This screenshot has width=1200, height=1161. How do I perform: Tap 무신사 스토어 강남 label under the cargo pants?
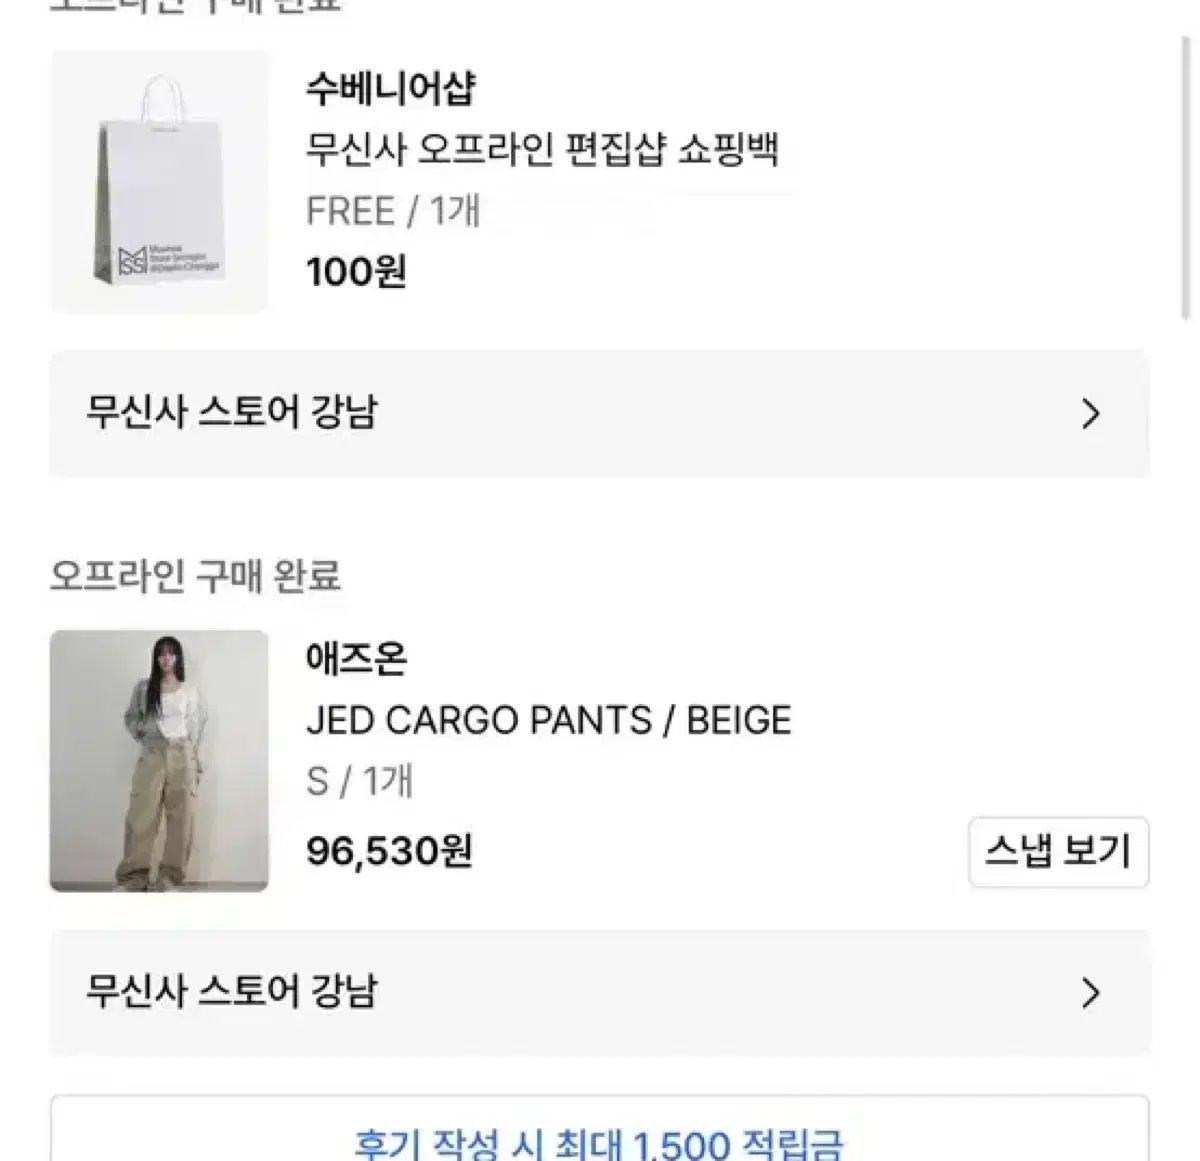(232, 991)
